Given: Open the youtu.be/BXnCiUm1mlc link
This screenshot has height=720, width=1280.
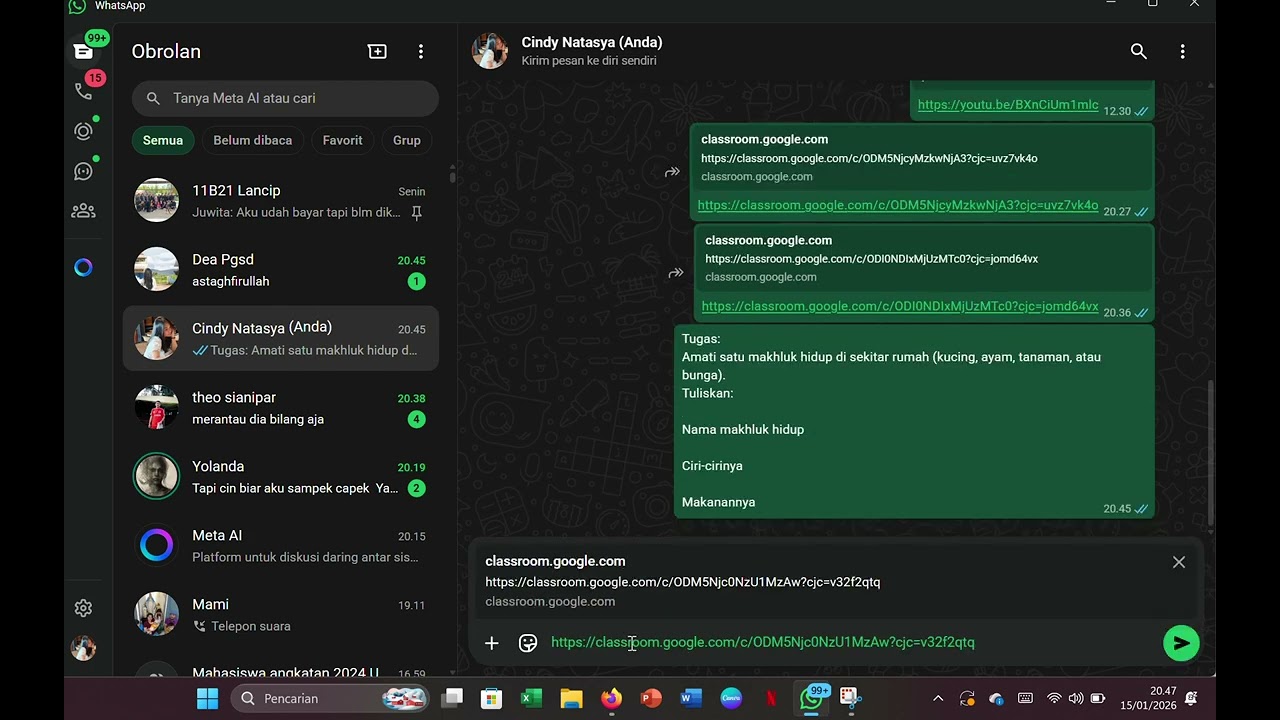Looking at the screenshot, I should (x=1008, y=105).
